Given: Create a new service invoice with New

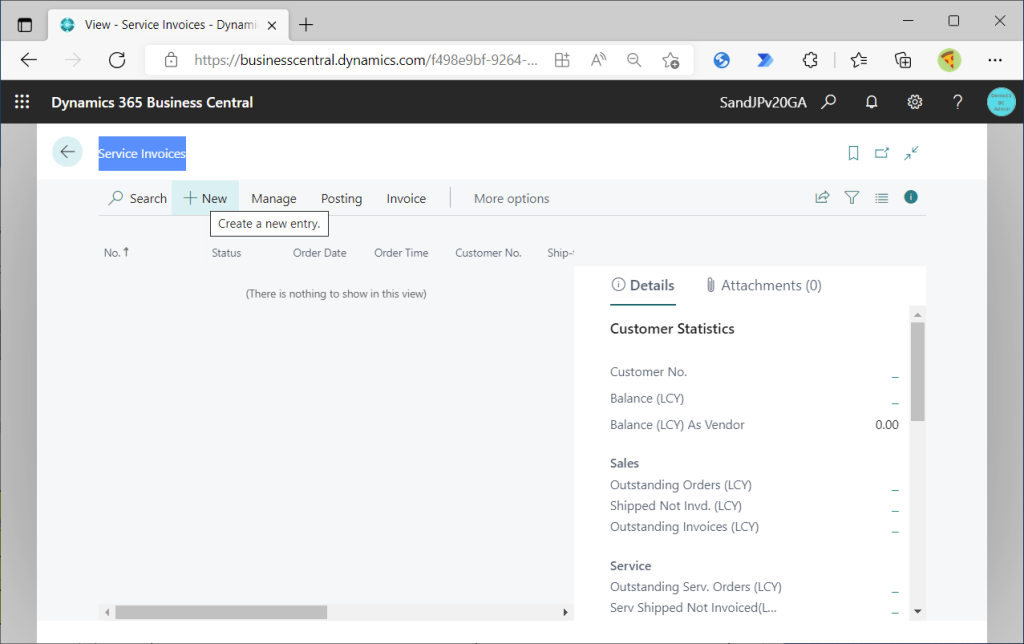Looking at the screenshot, I should point(205,198).
